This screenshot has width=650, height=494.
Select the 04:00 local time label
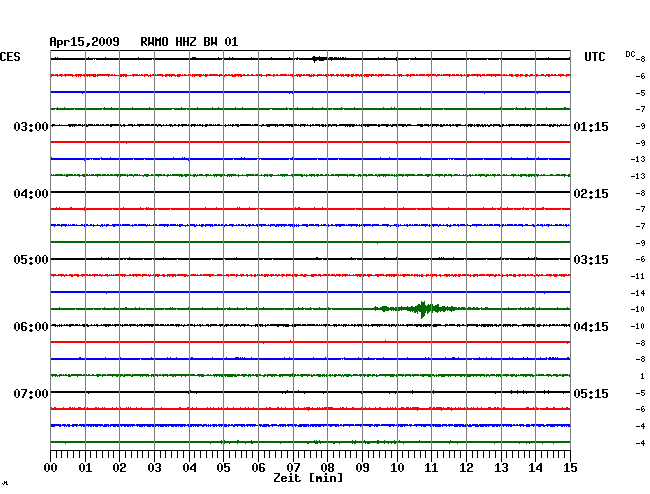click(31, 194)
